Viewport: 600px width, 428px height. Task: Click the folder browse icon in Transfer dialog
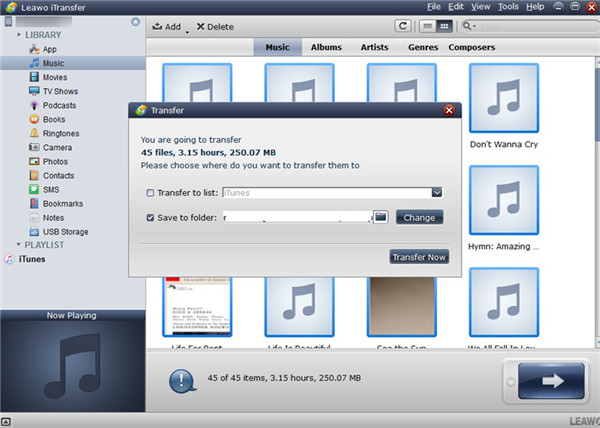[380, 217]
